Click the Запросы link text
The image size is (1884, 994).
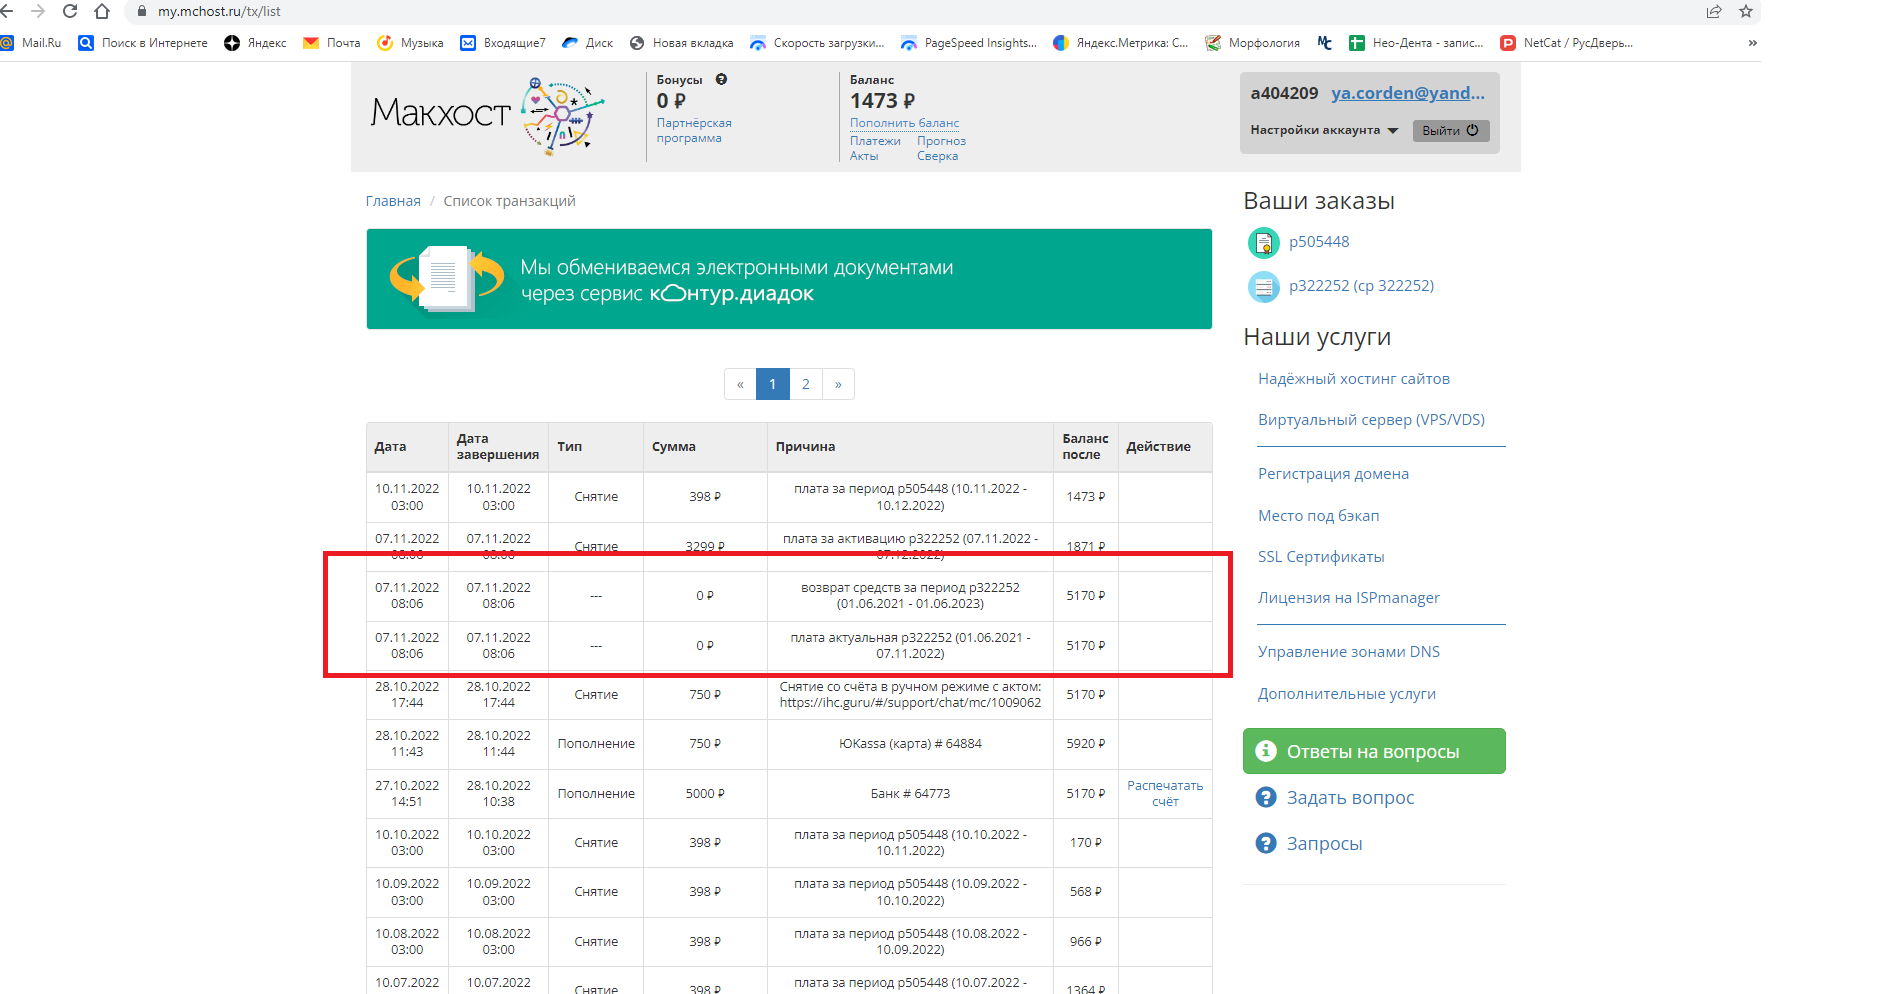pyautogui.click(x=1324, y=844)
